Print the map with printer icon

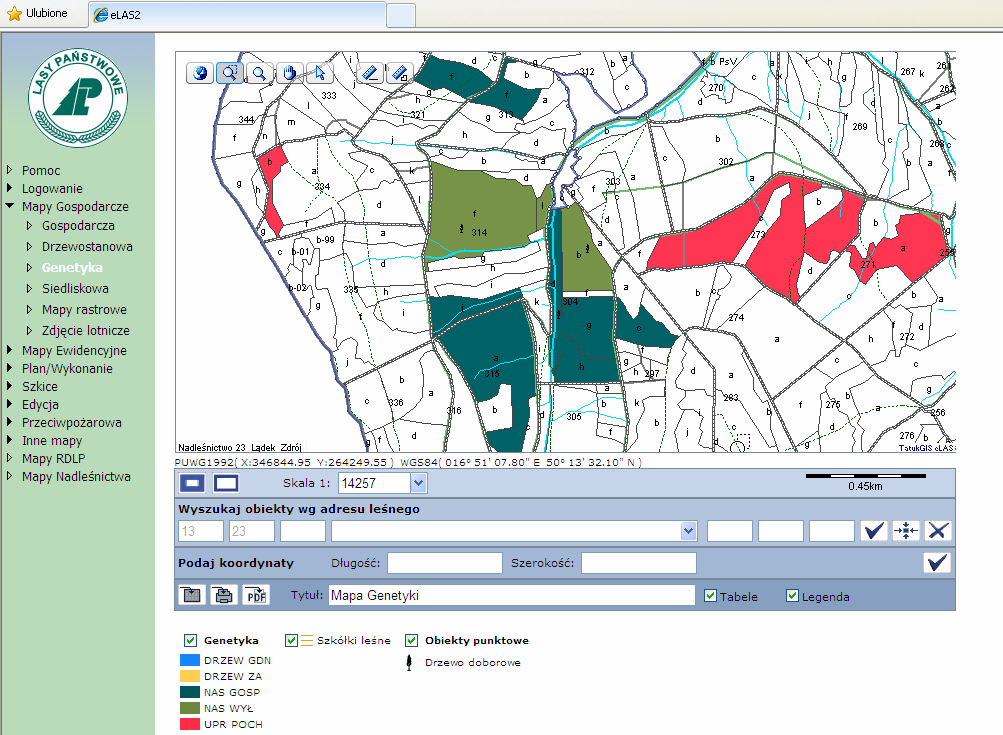(223, 595)
